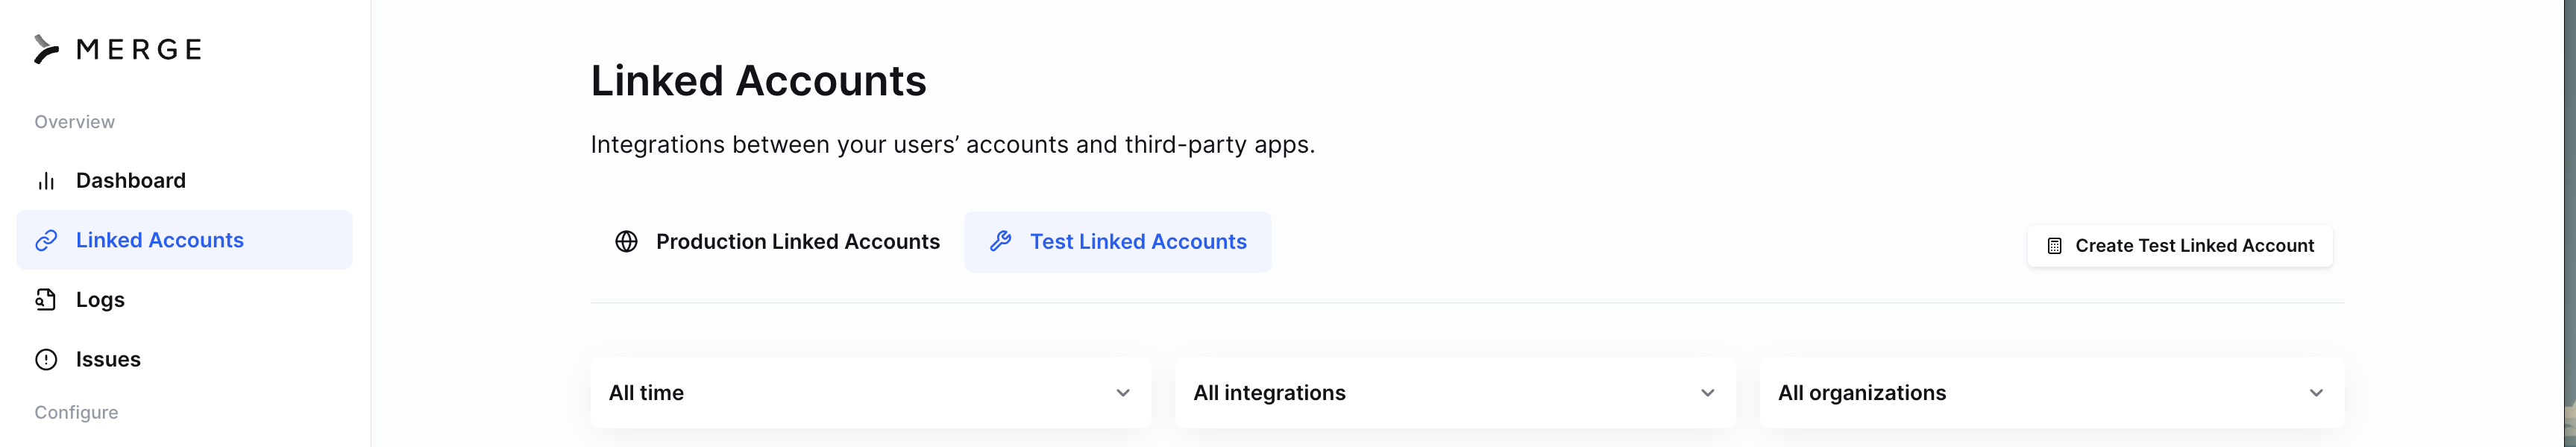2576x447 pixels.
Task: Open the All organizations dropdown
Action: click(x=2051, y=393)
